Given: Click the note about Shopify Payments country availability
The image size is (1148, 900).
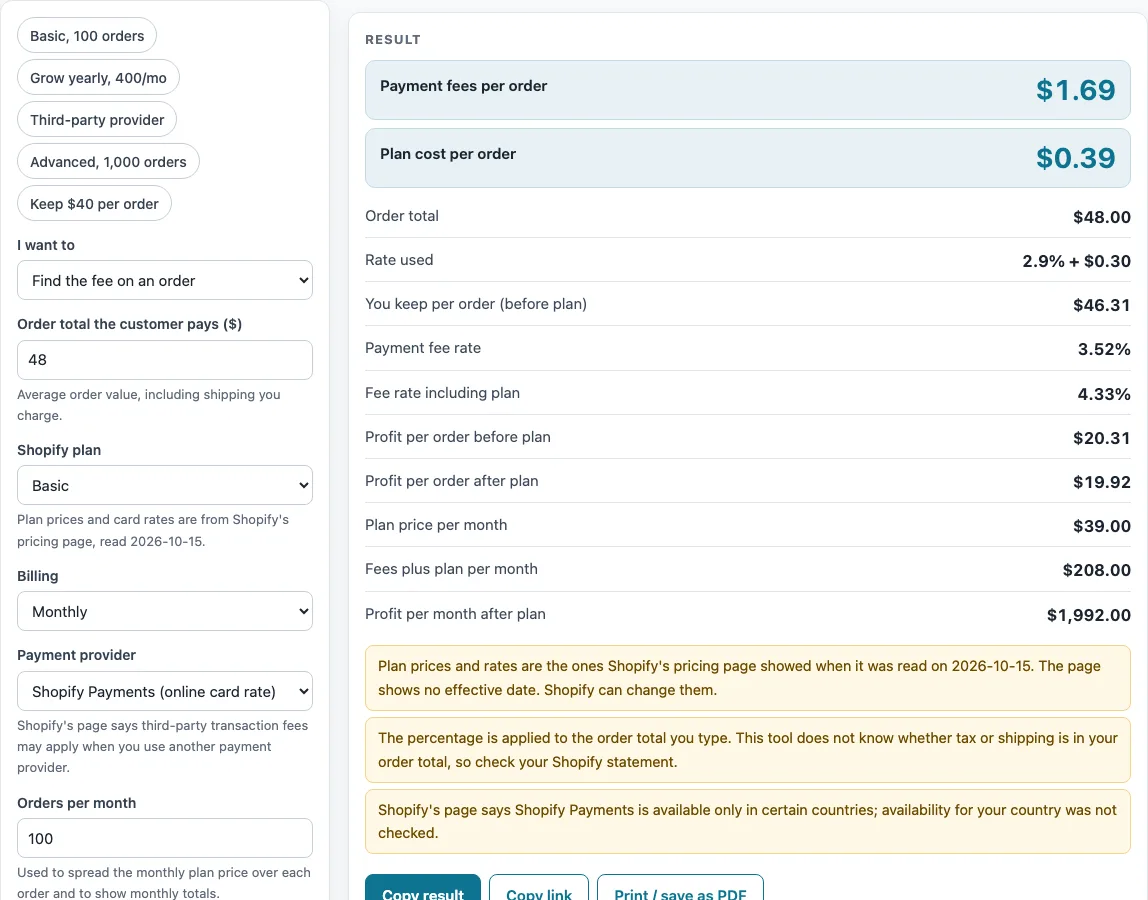Looking at the screenshot, I should click(x=748, y=822).
